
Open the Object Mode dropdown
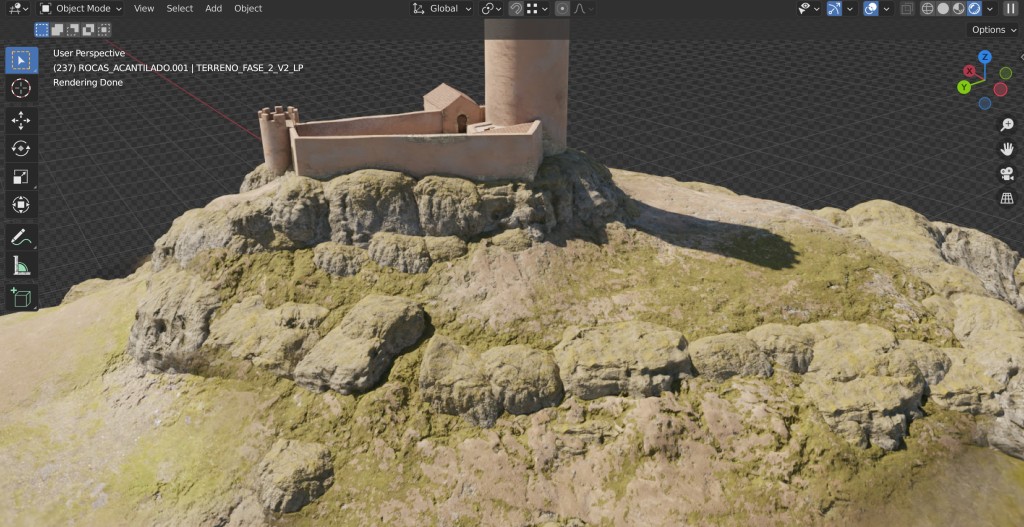pyautogui.click(x=82, y=8)
